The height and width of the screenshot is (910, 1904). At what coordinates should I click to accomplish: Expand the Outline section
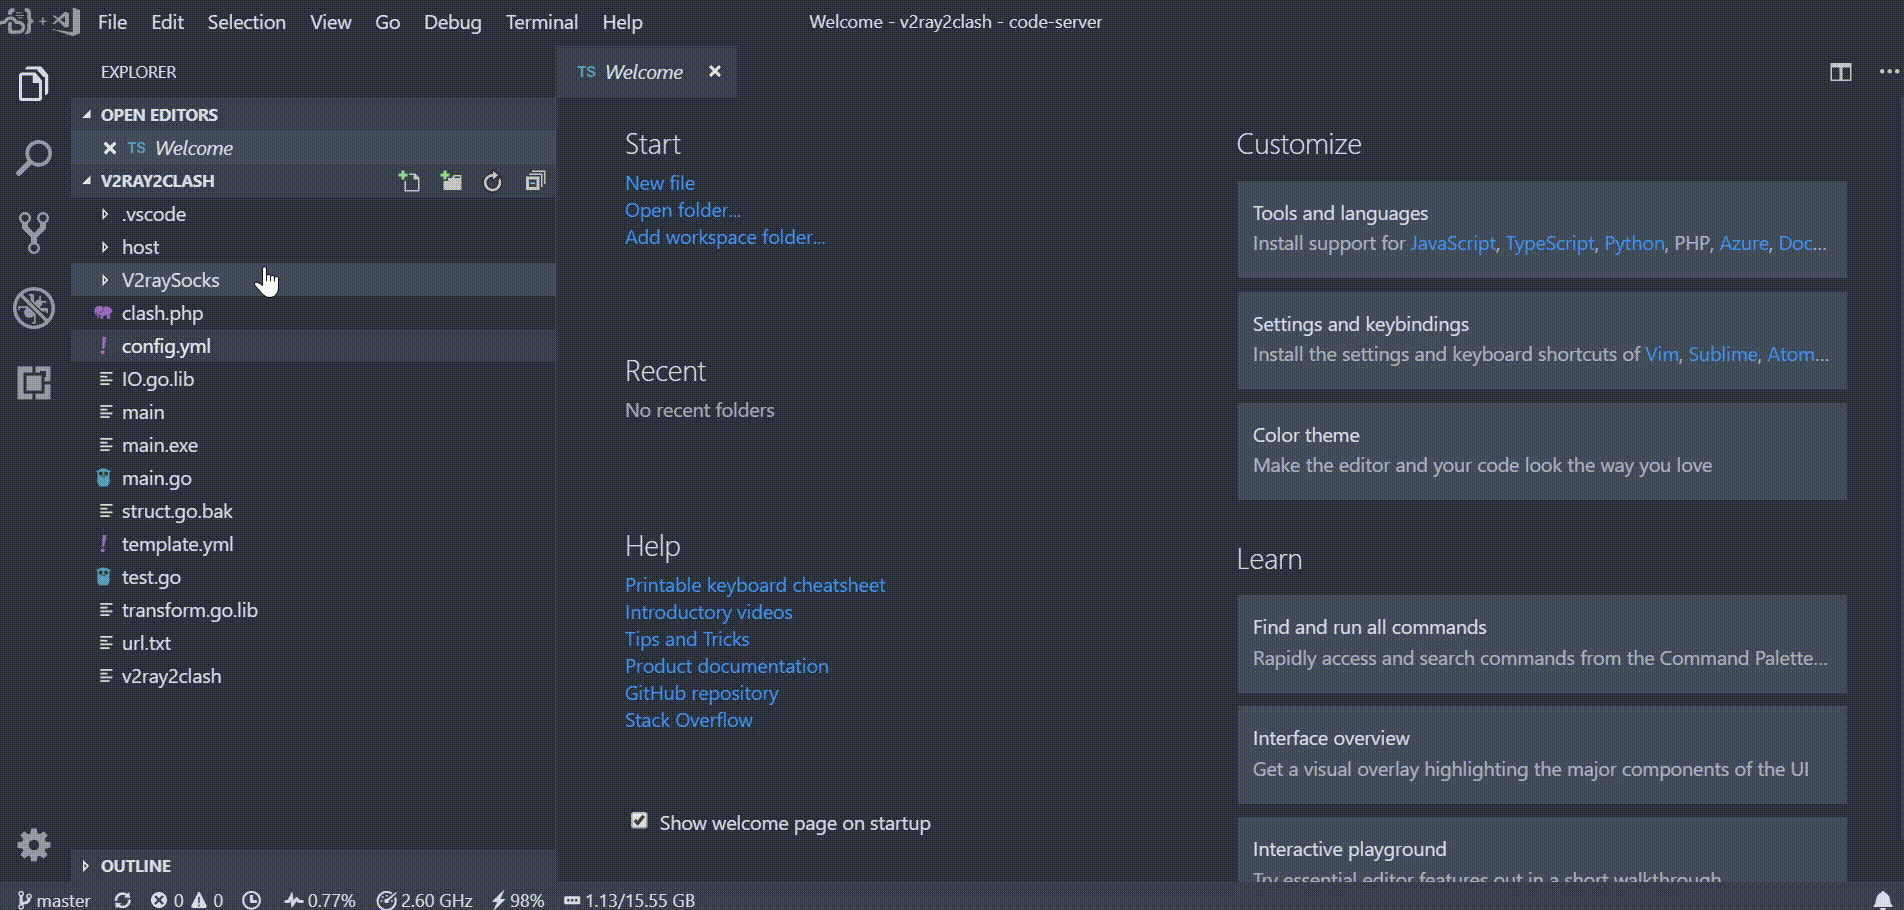313,866
